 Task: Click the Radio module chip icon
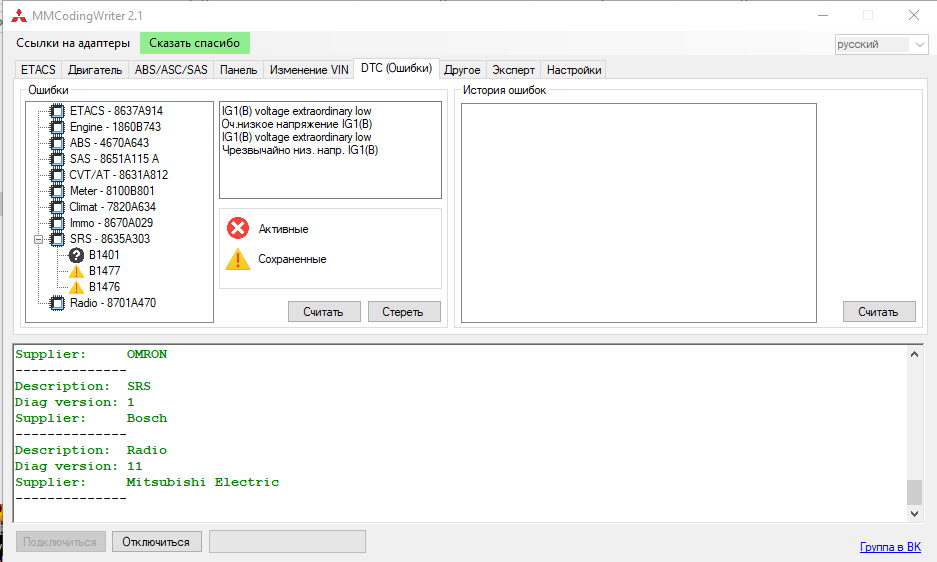click(x=58, y=303)
